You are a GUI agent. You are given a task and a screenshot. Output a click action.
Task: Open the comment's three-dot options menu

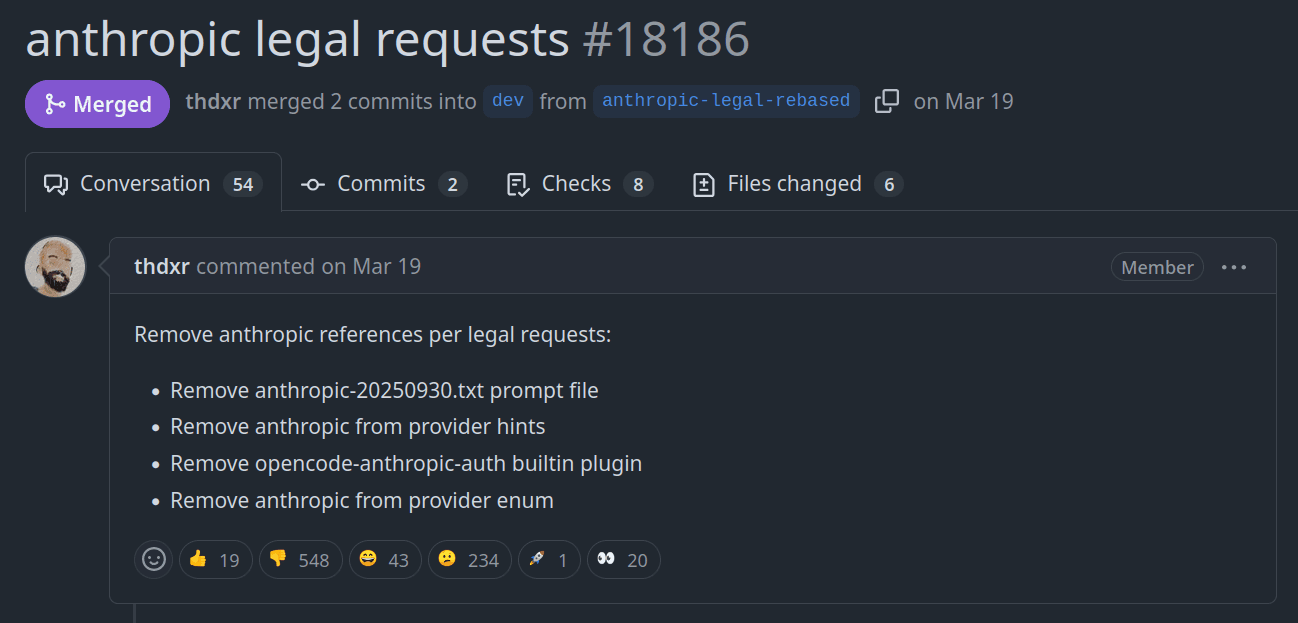coord(1234,267)
